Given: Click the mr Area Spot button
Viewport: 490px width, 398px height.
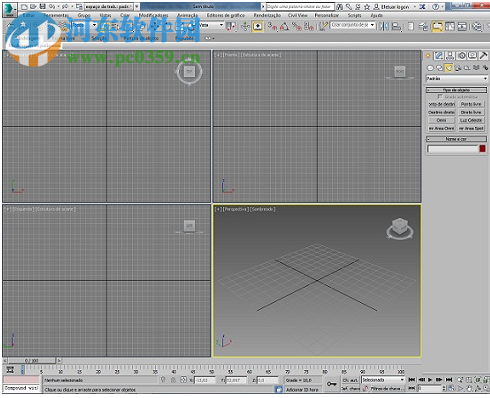Looking at the screenshot, I should (471, 128).
